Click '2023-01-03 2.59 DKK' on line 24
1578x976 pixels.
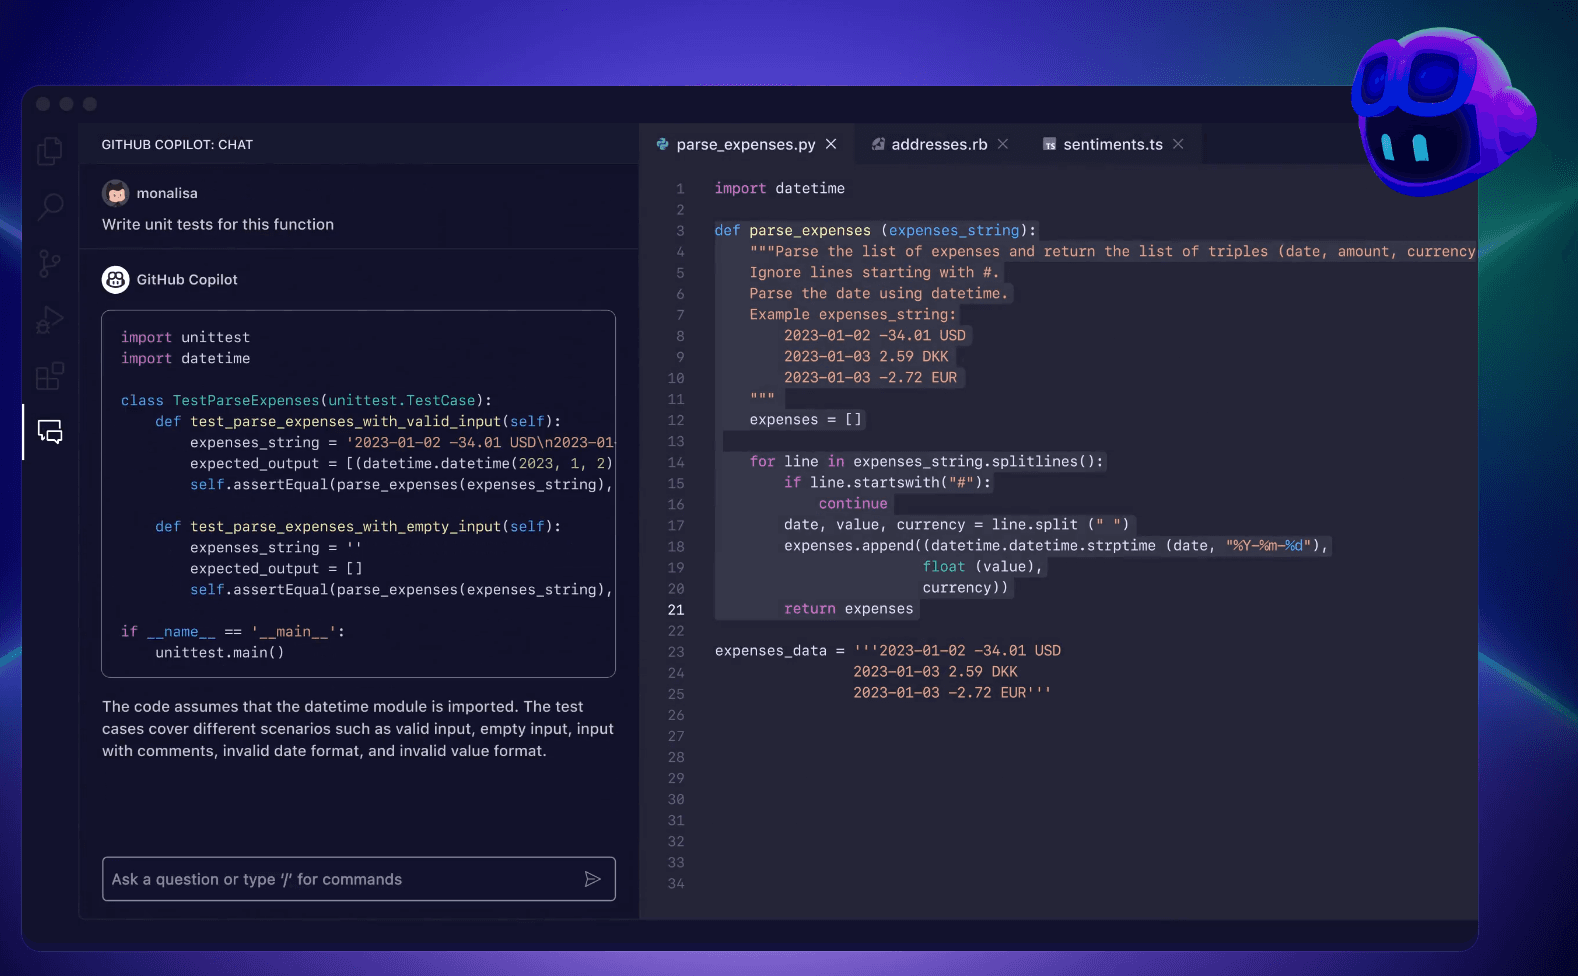(935, 671)
